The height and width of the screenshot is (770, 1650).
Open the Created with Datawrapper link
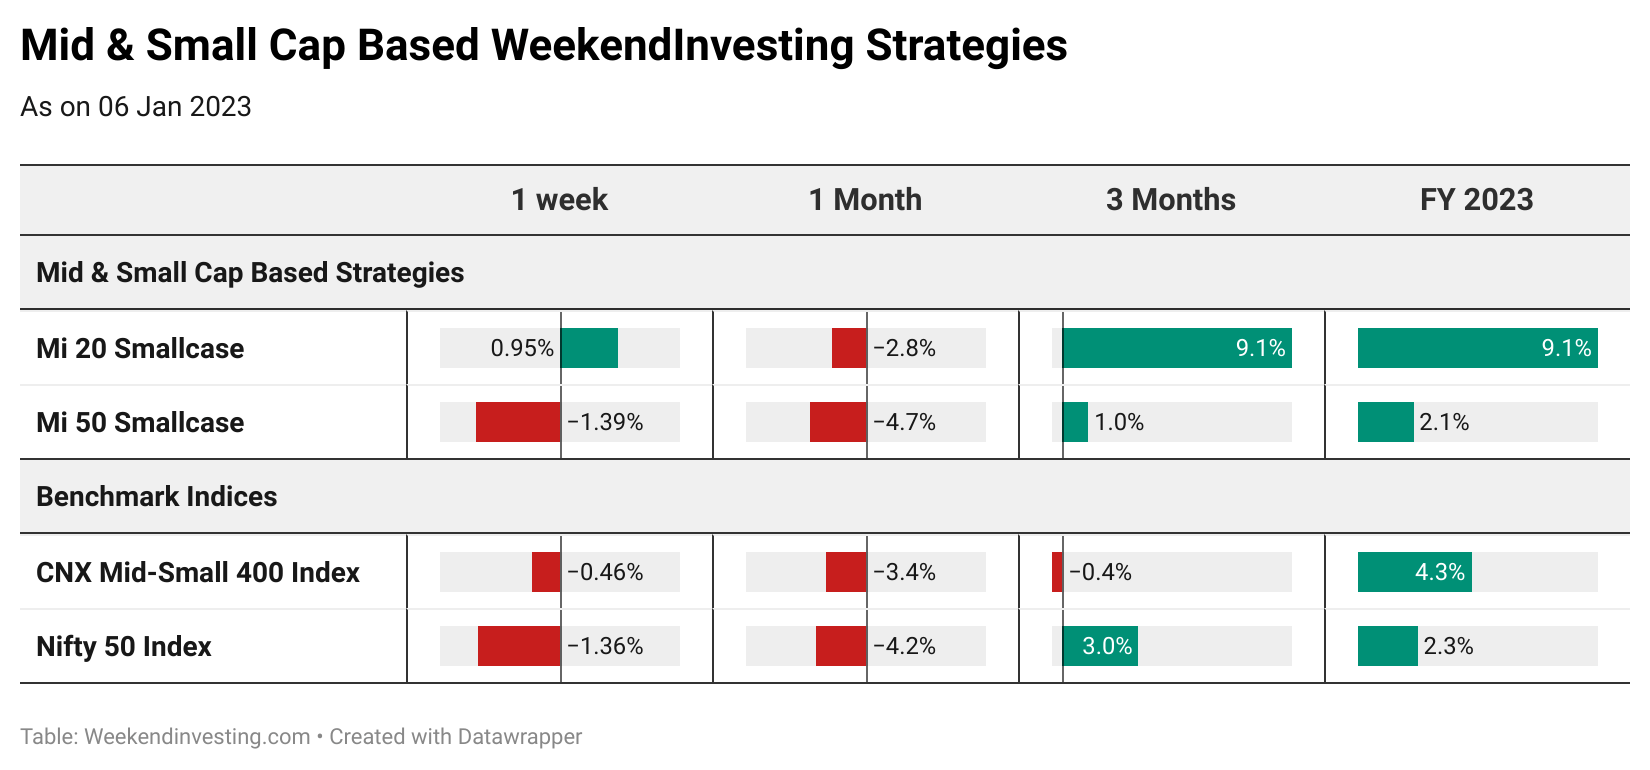[x=456, y=737]
